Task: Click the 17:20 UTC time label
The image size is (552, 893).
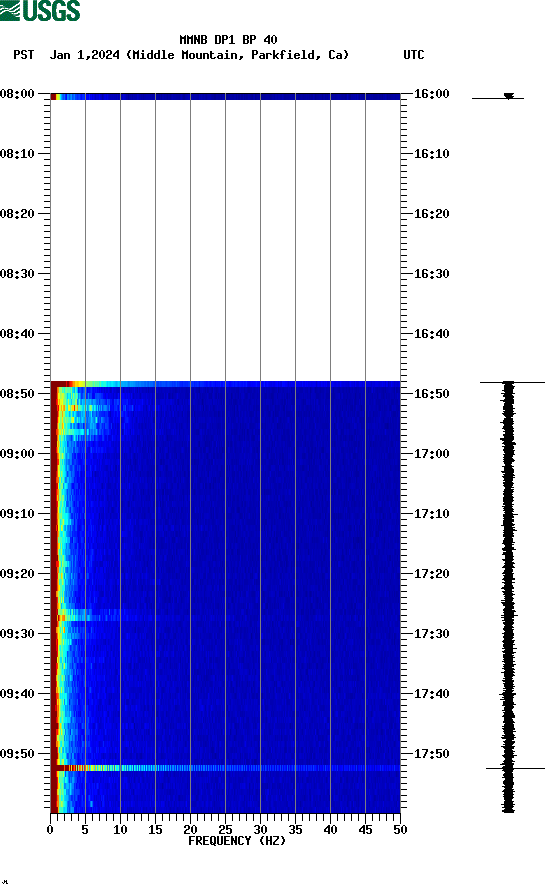Action: point(431,574)
